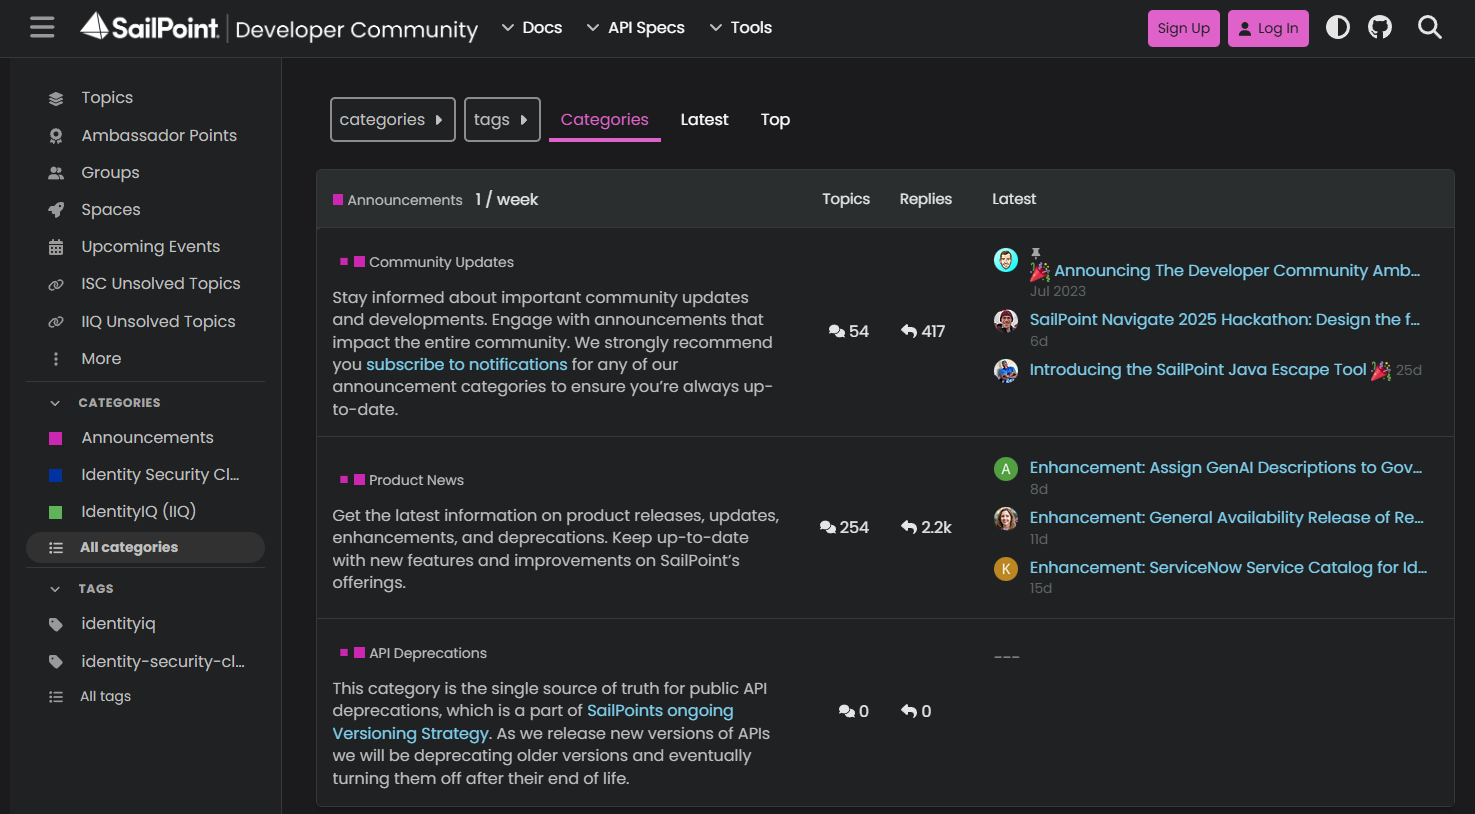1475x814 pixels.
Task: Click the Product News 2.2k replies count
Action: [x=926, y=528]
